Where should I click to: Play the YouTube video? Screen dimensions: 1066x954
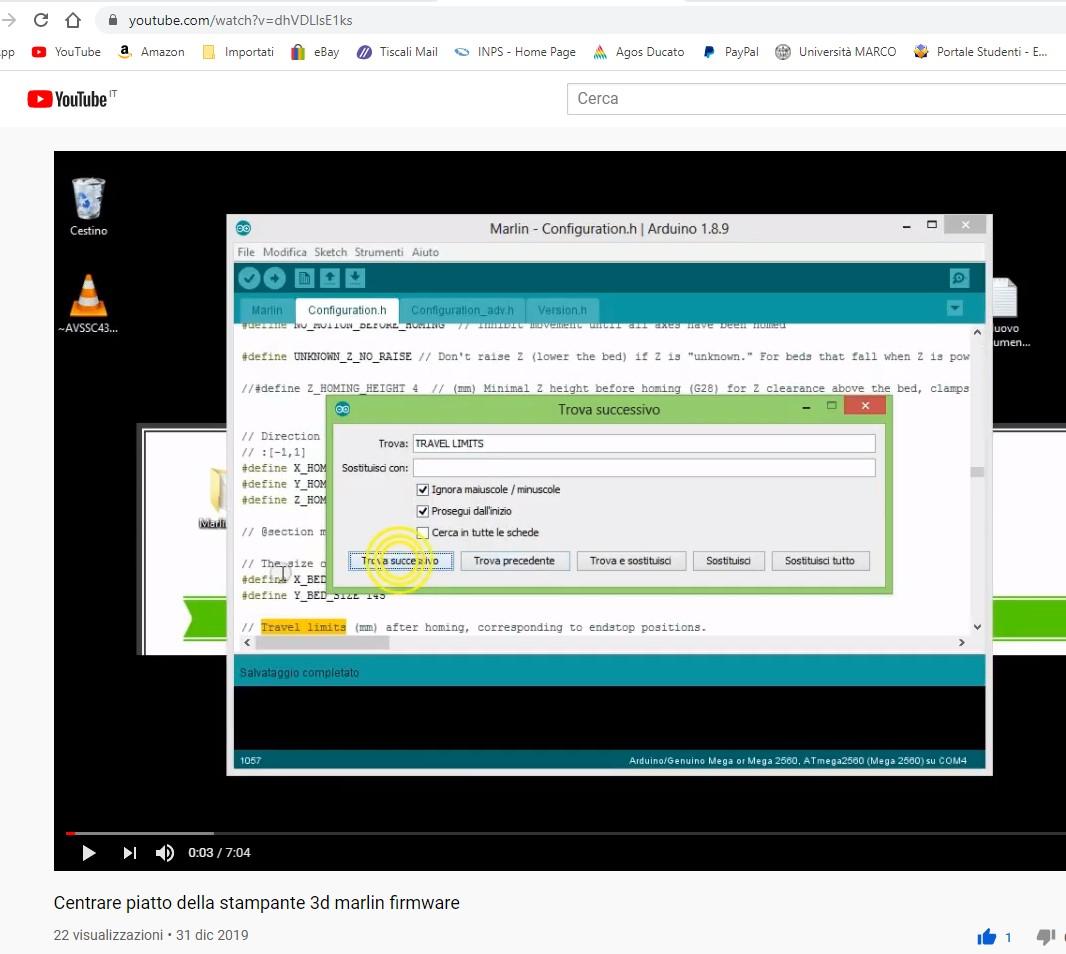tap(88, 853)
